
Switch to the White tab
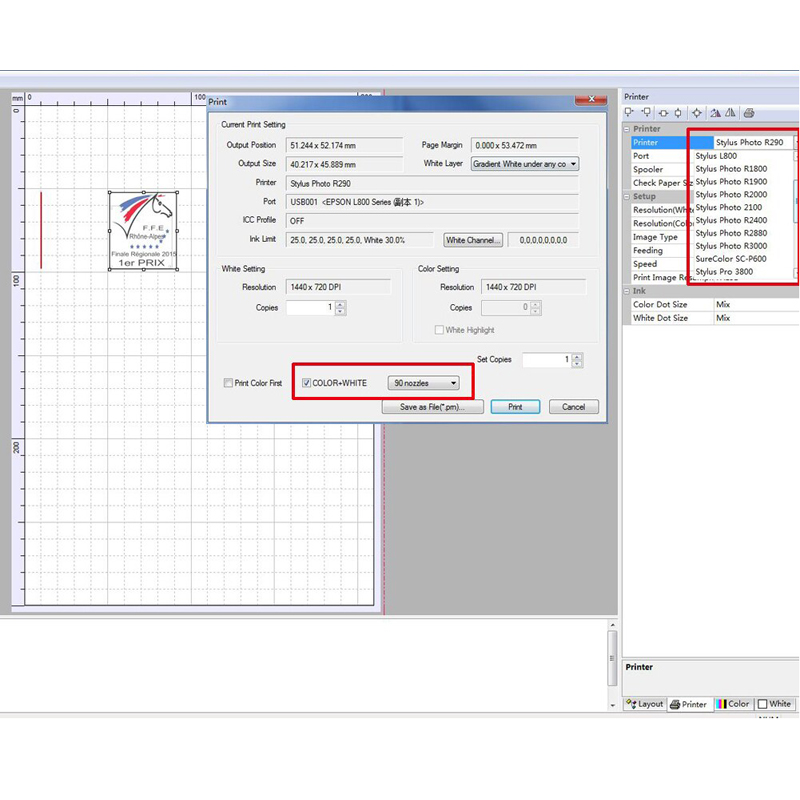pyautogui.click(x=775, y=704)
